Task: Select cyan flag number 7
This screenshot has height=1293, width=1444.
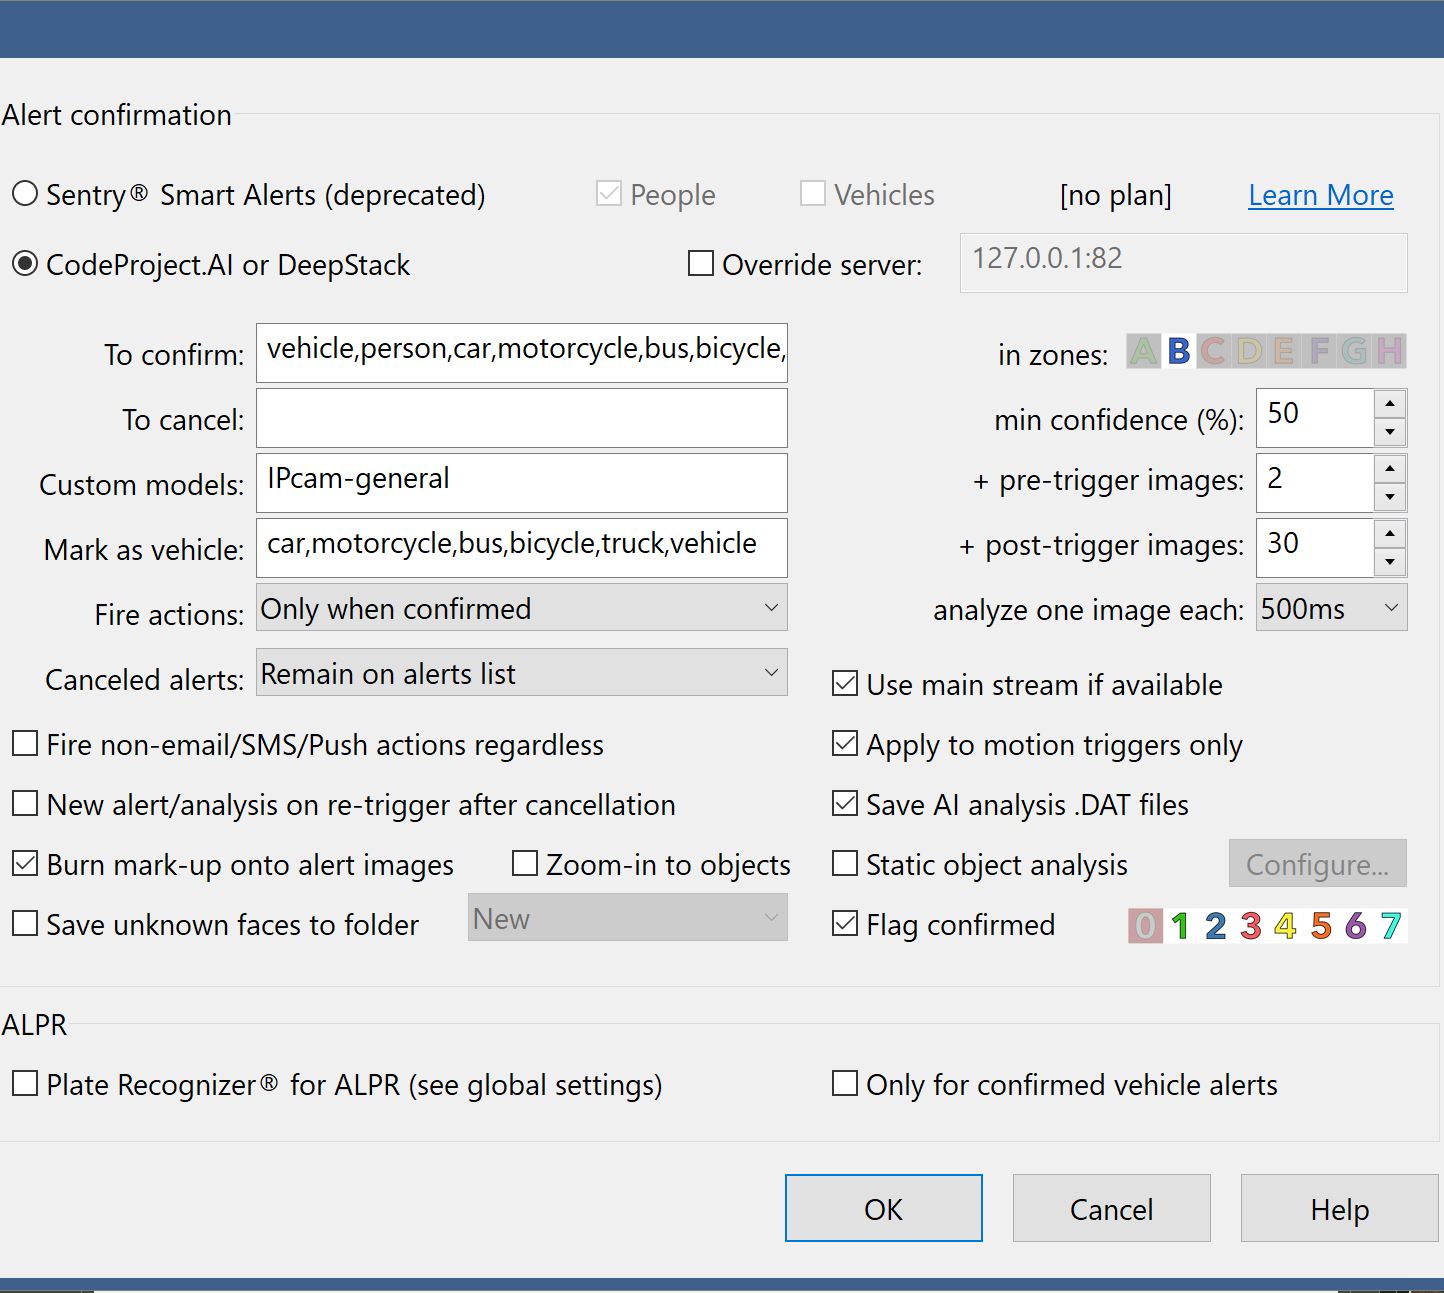Action: tap(1390, 926)
